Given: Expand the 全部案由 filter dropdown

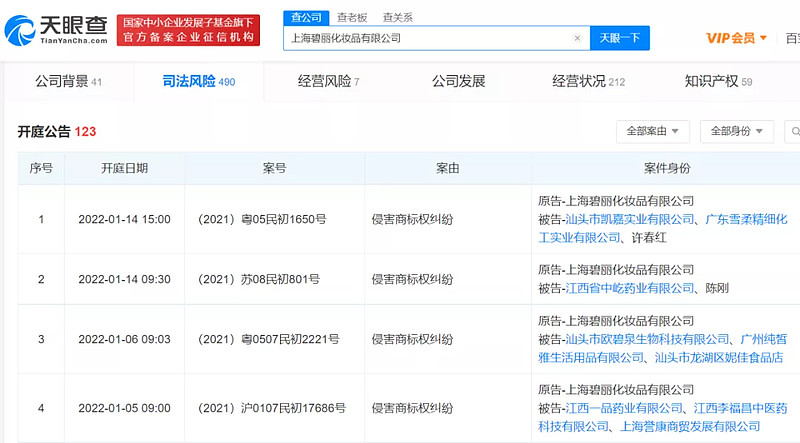Looking at the screenshot, I should [x=653, y=132].
